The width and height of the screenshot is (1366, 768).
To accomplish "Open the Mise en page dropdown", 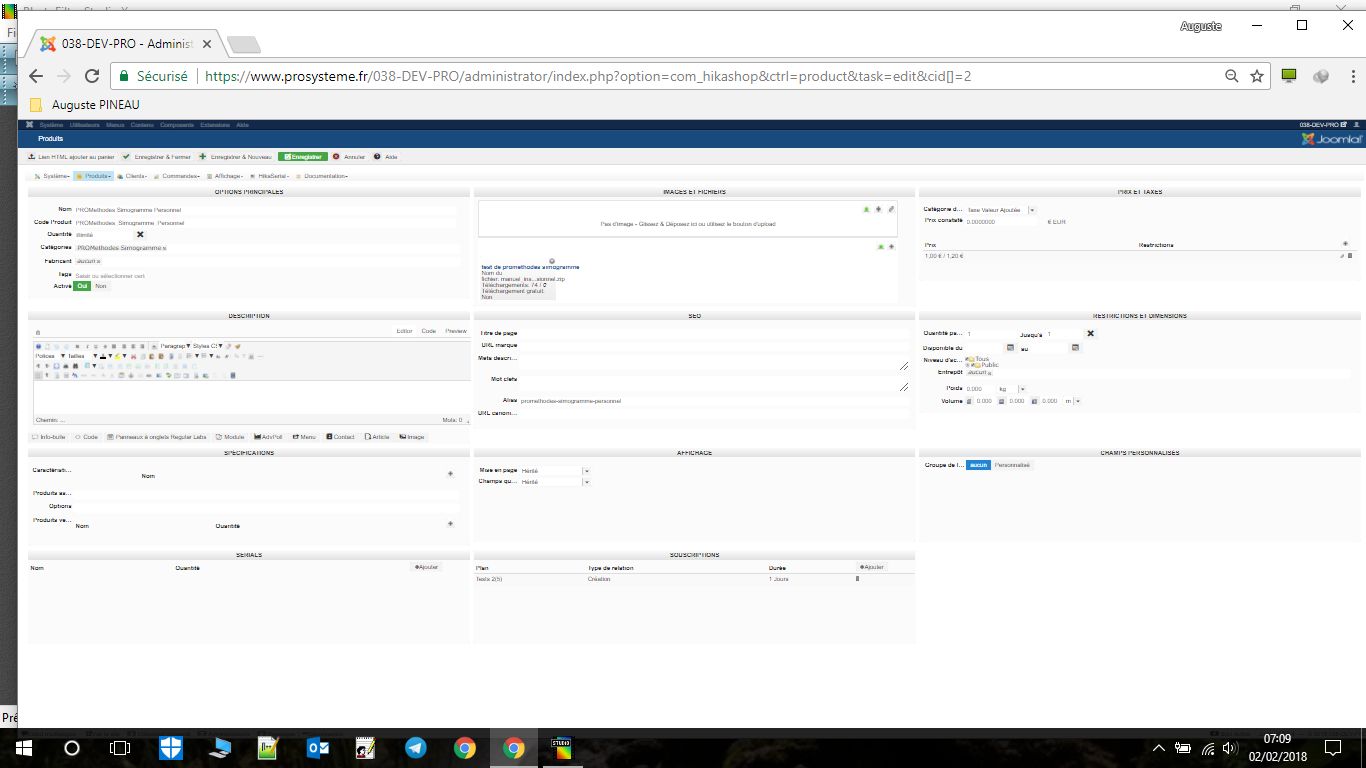I will pos(555,470).
